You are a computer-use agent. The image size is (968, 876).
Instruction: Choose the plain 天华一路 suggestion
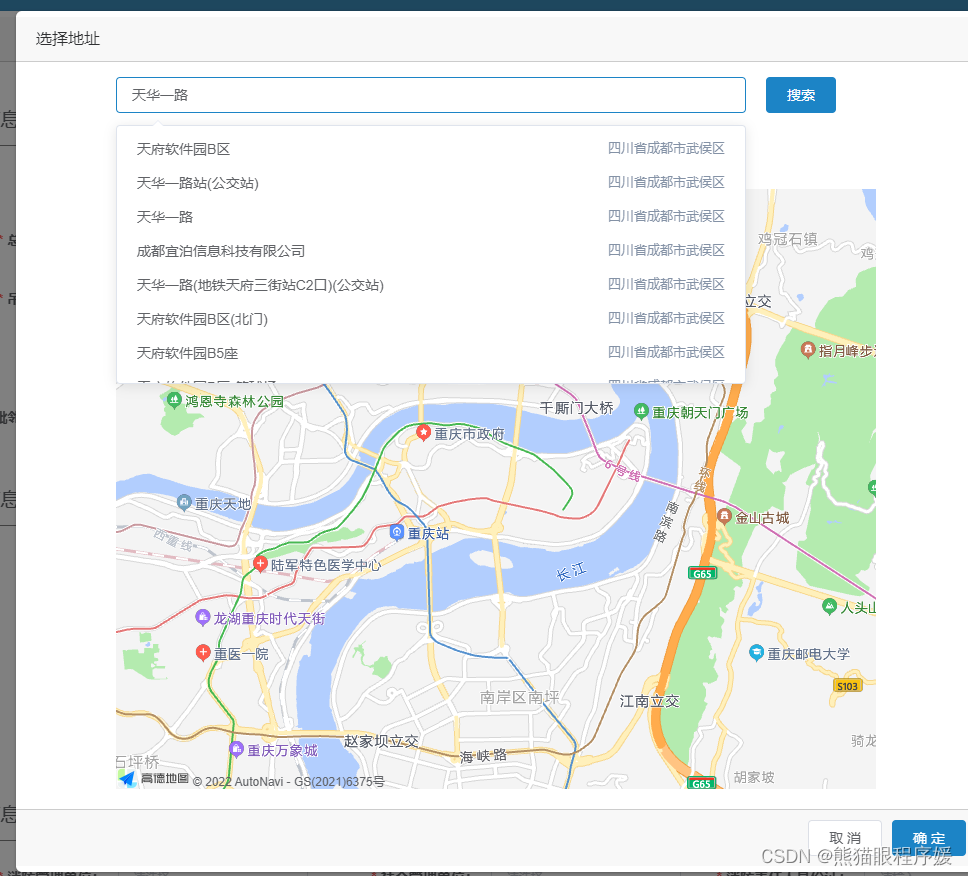(431, 217)
